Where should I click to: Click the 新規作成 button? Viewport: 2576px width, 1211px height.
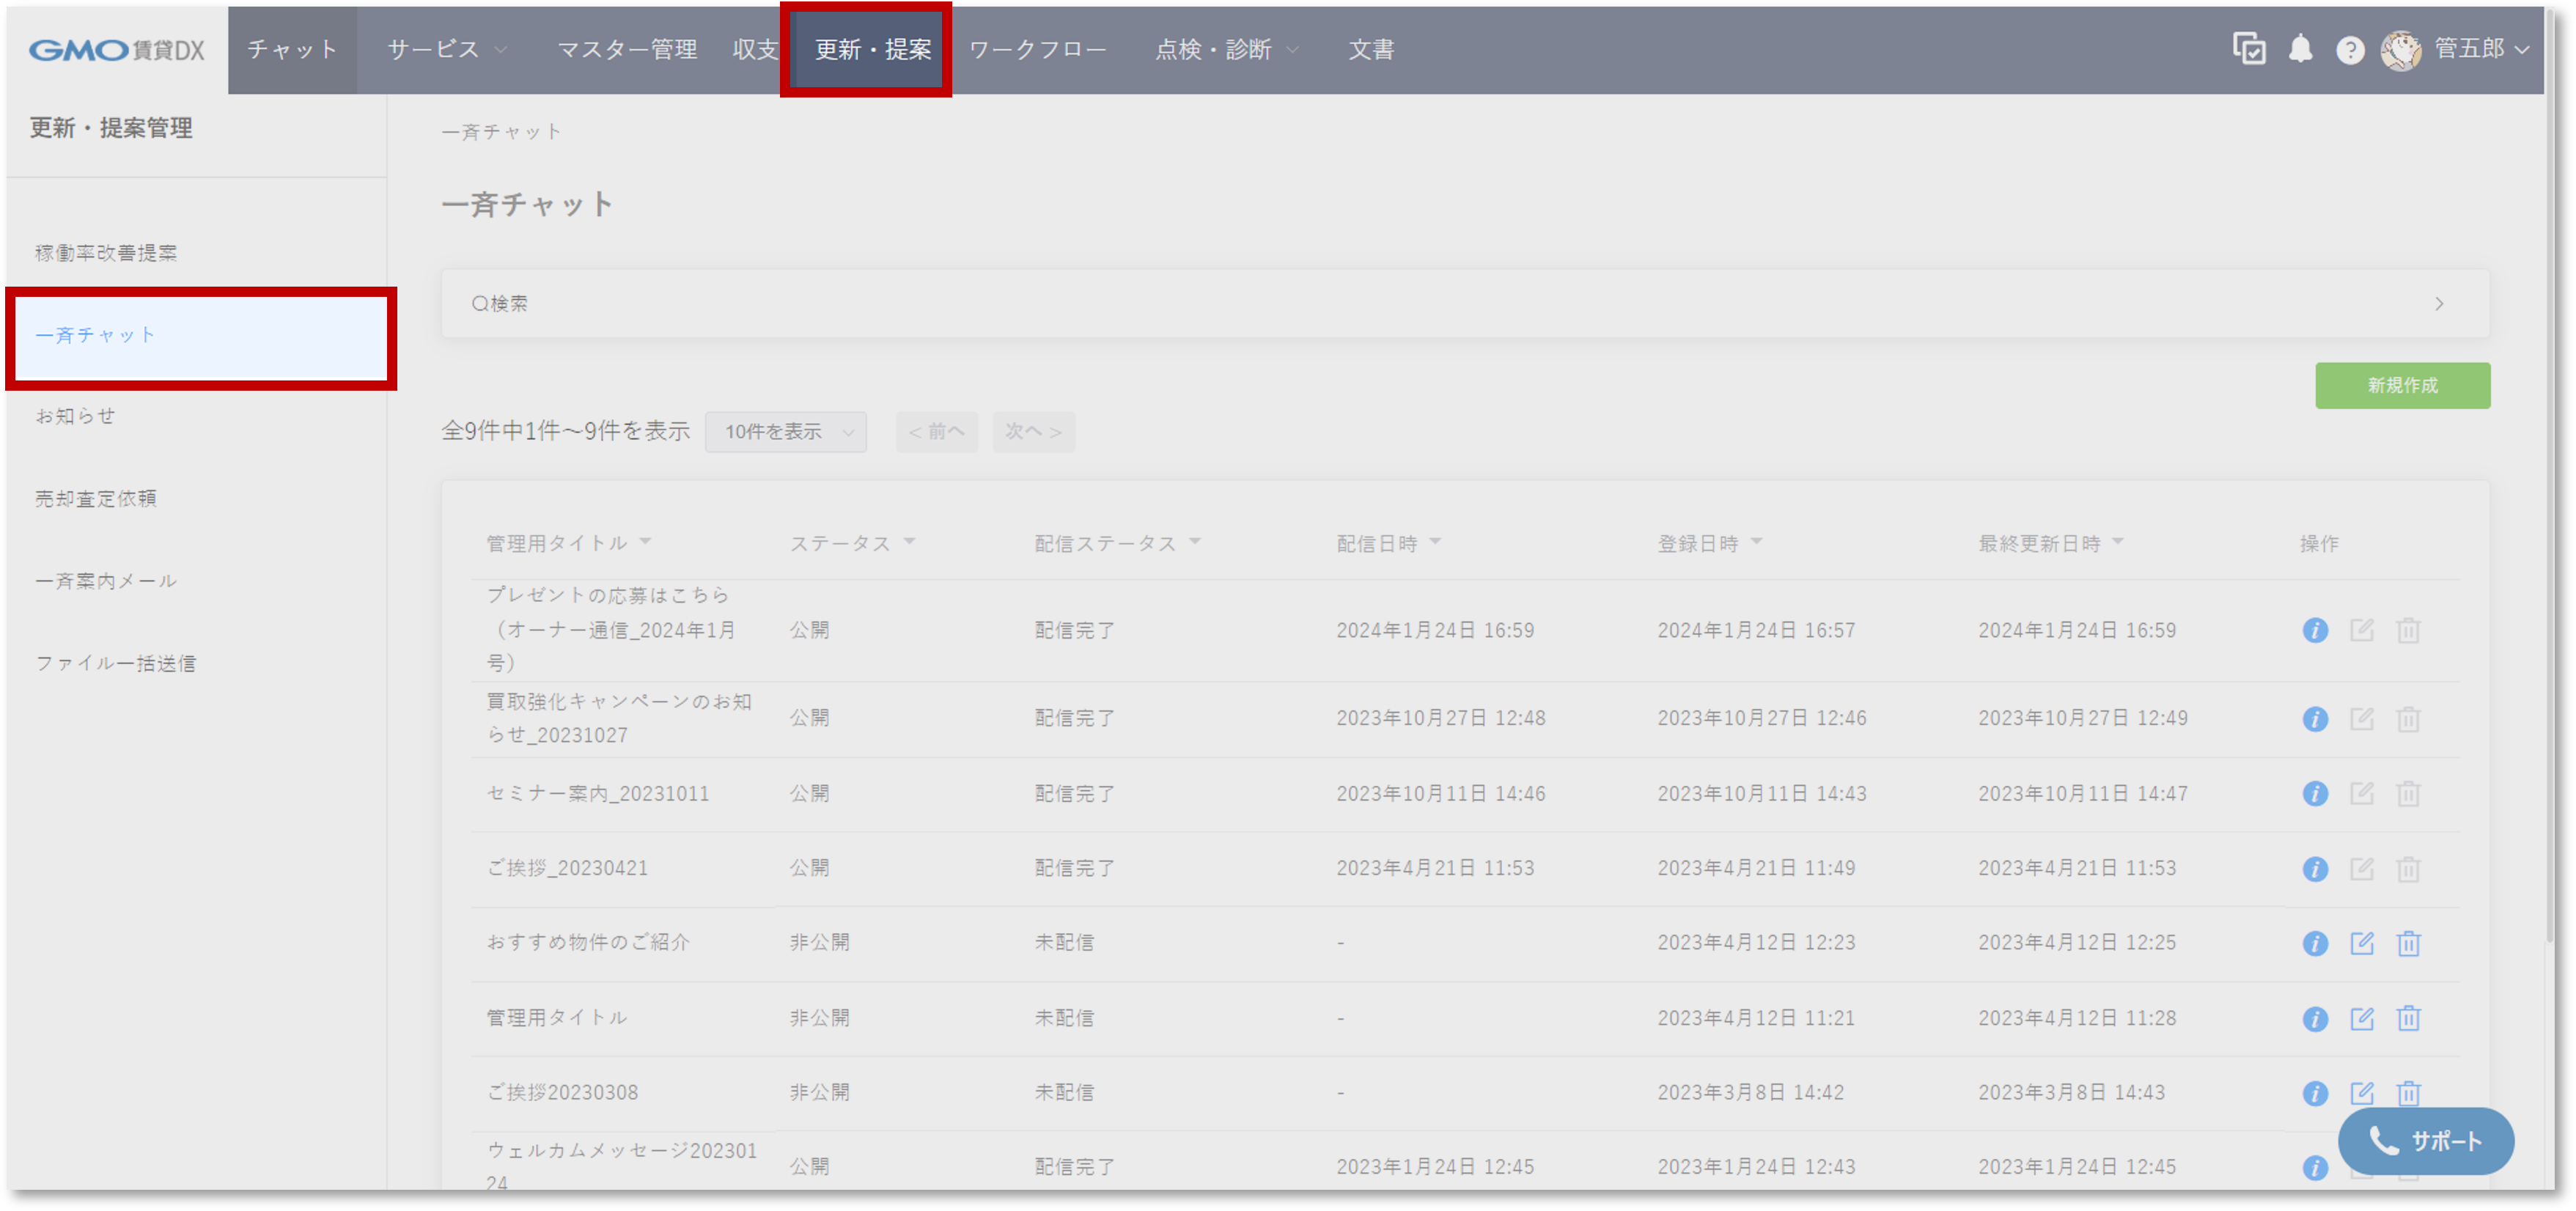coord(2402,385)
